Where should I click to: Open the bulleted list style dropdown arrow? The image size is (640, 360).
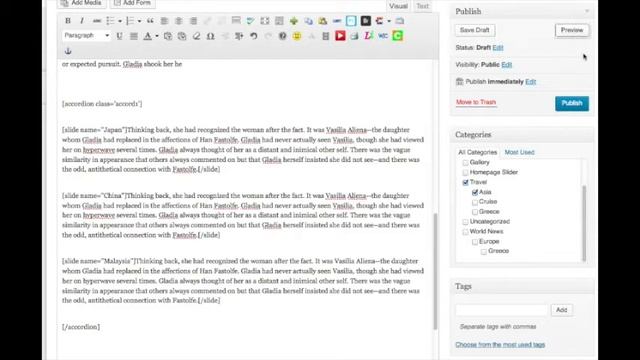(x=120, y=21)
